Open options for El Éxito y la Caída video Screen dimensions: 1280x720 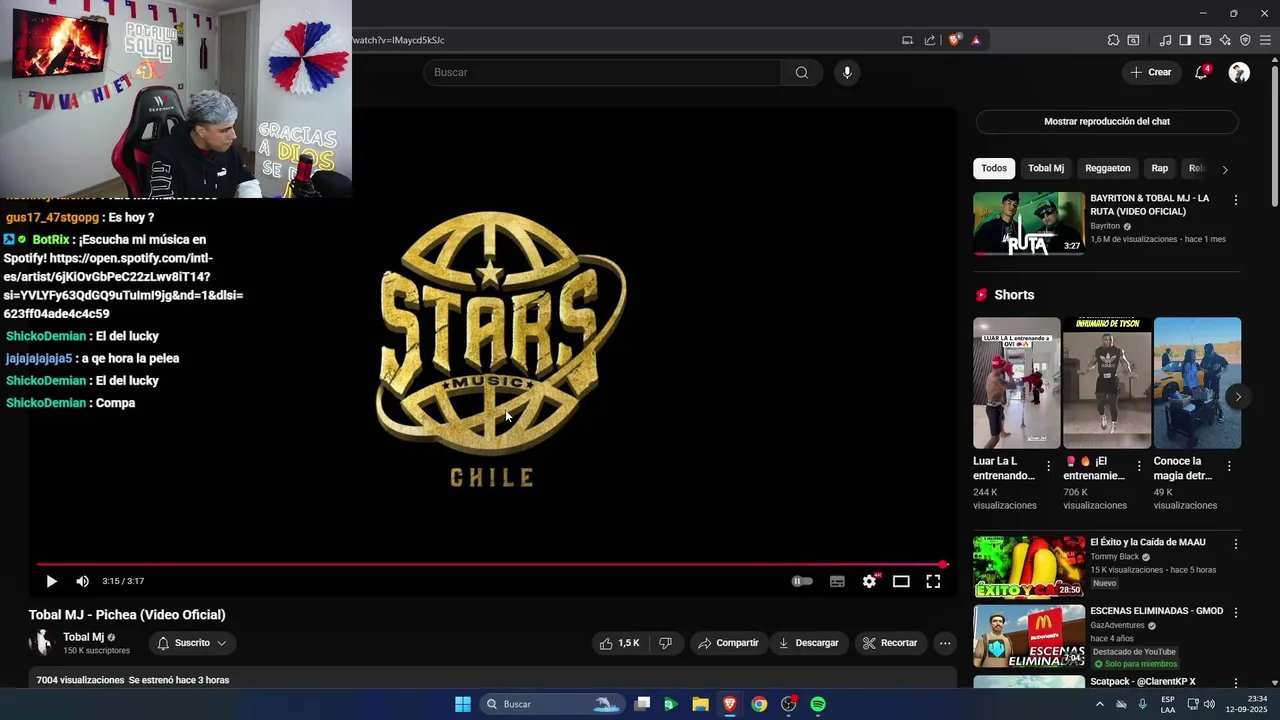[1235, 544]
